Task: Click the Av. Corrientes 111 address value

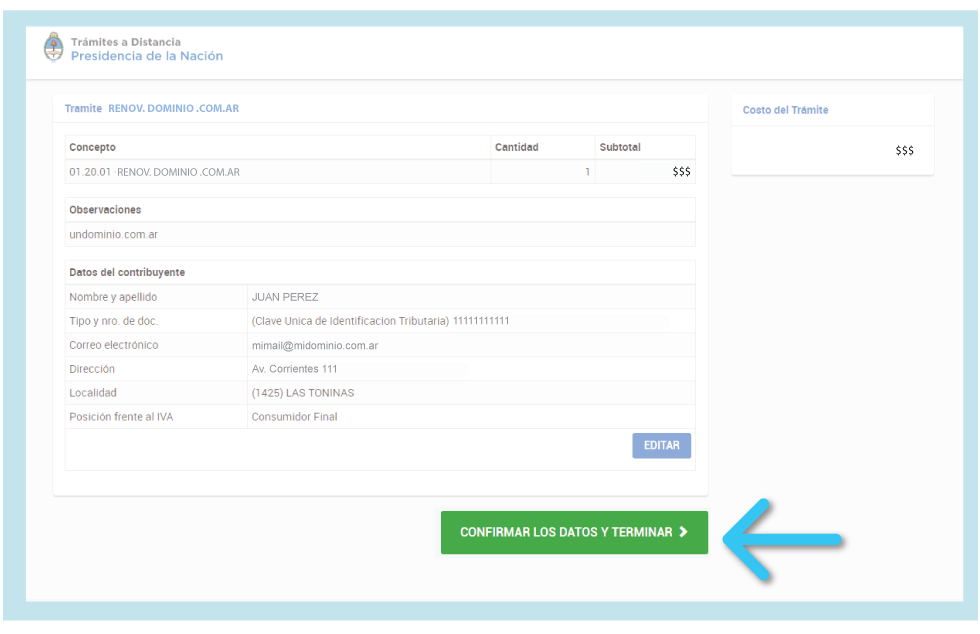Action: (x=295, y=369)
